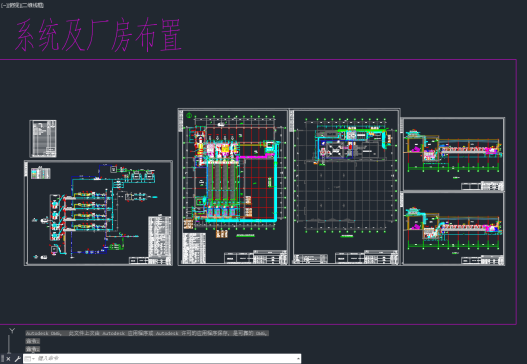Select the system piping schematic drawing sheet
The width and height of the screenshot is (527, 364).
click(x=98, y=213)
